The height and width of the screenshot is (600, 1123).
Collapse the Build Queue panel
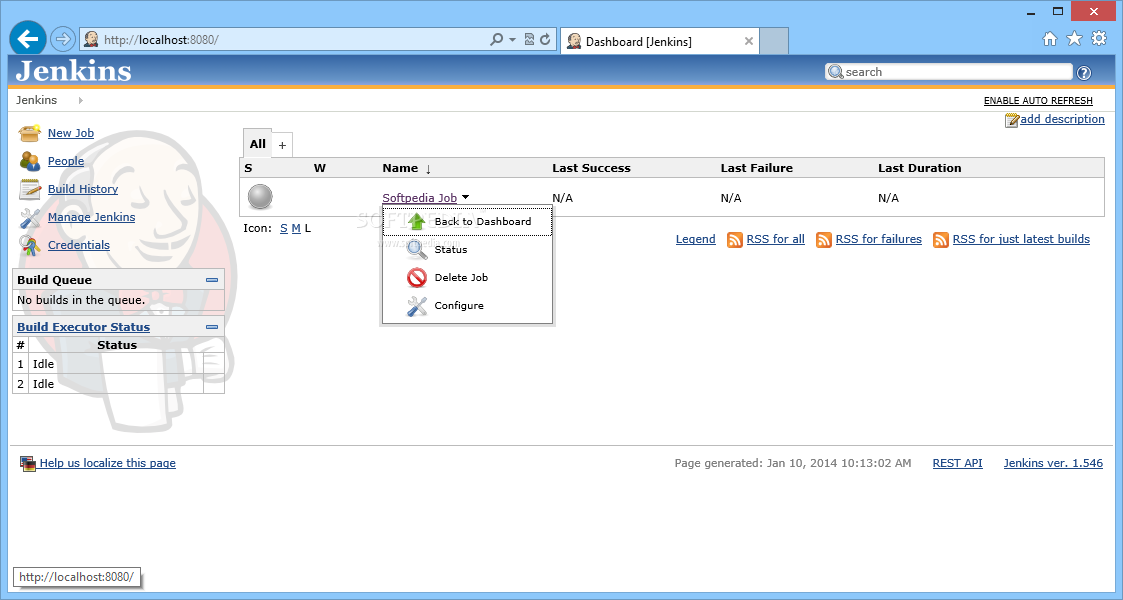coord(212,280)
